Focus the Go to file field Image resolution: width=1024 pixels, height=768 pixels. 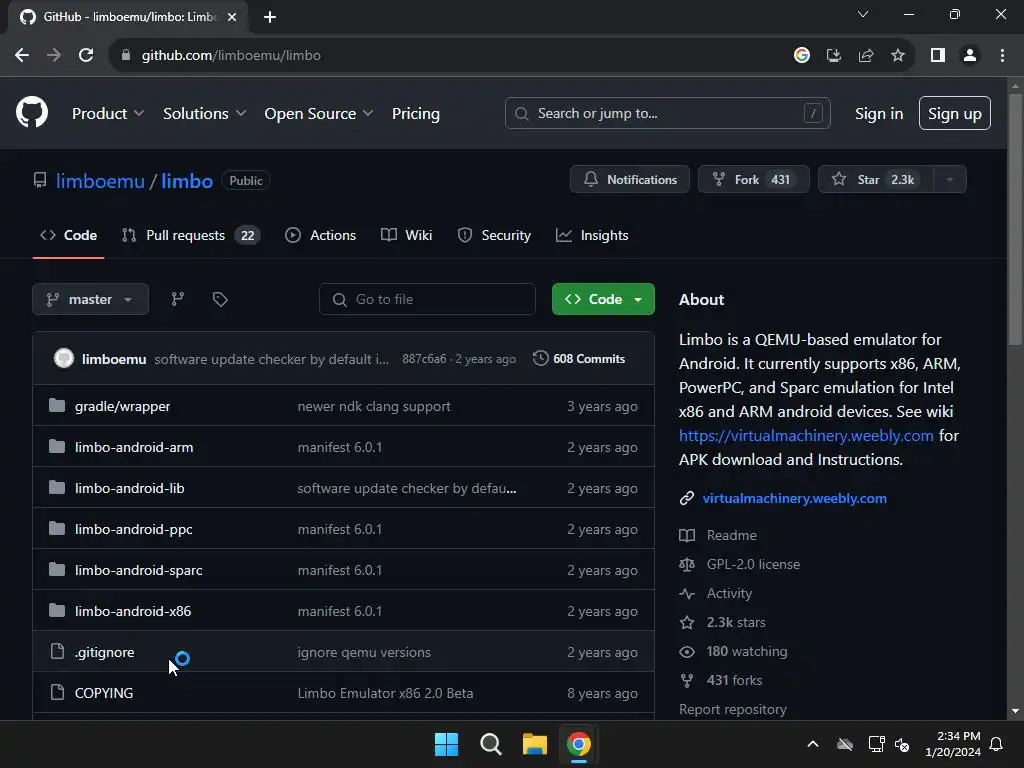pos(427,299)
